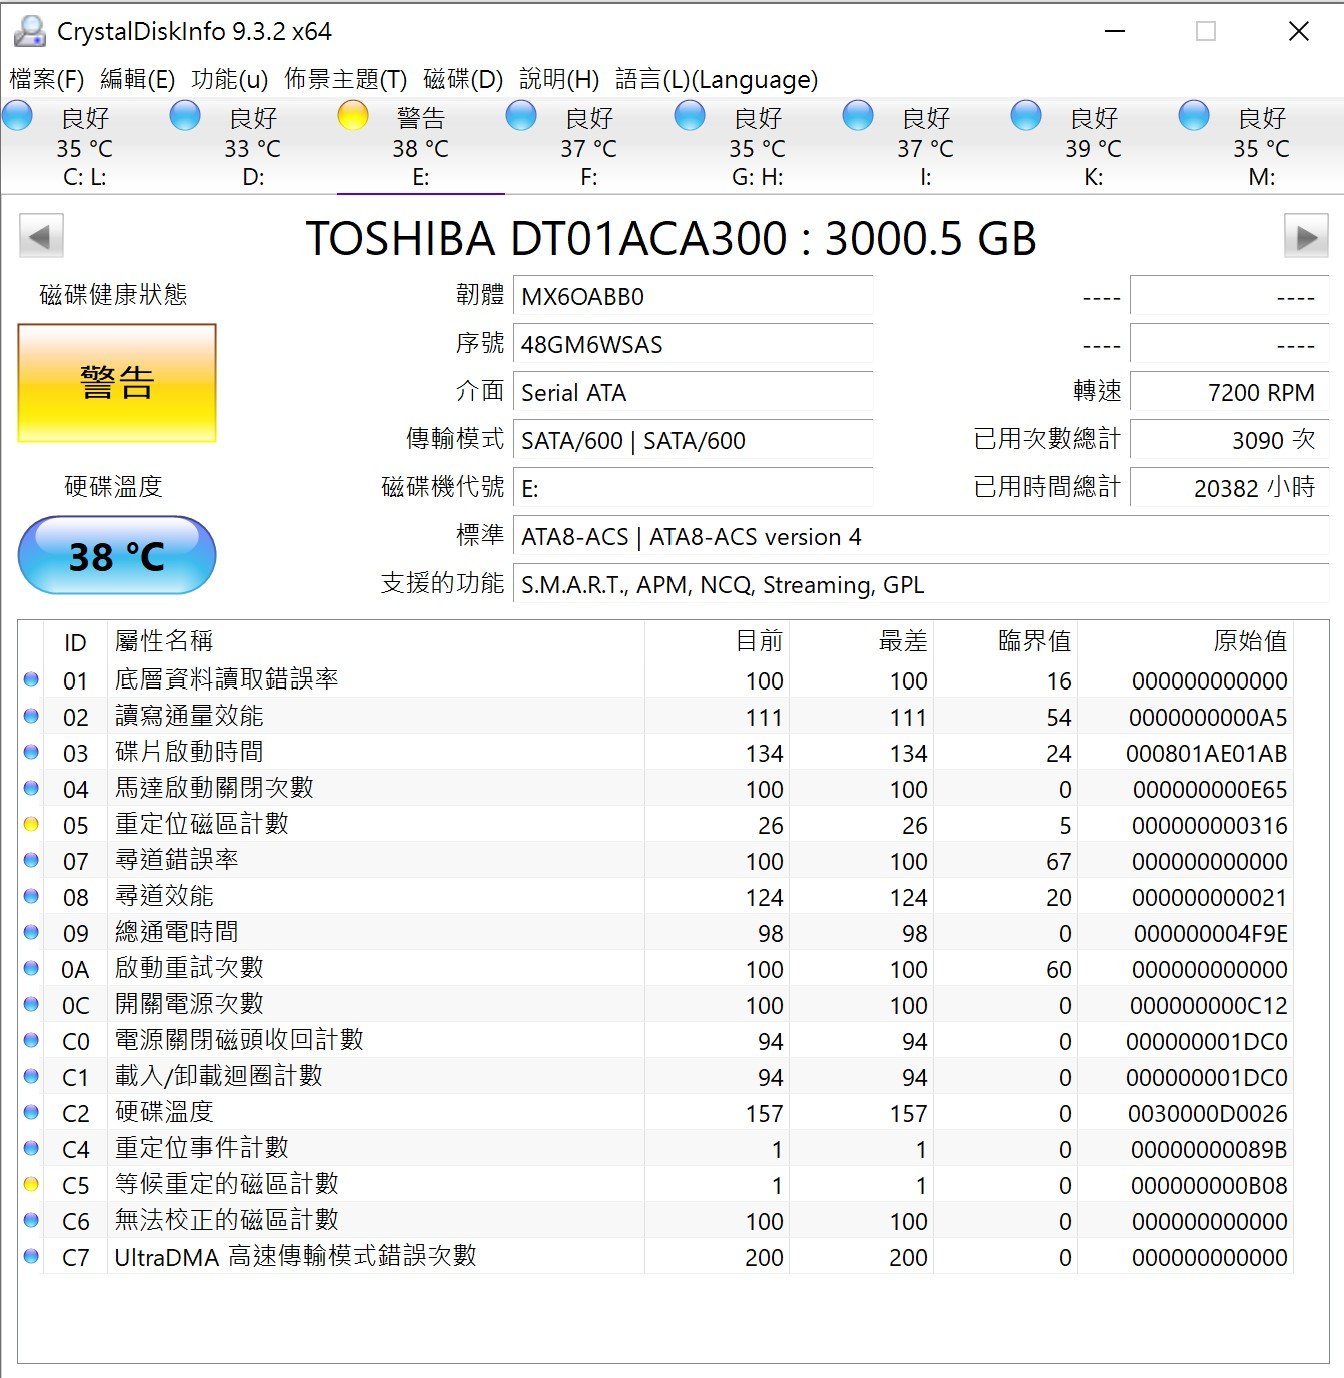Open the 功能(u) menu

click(230, 79)
